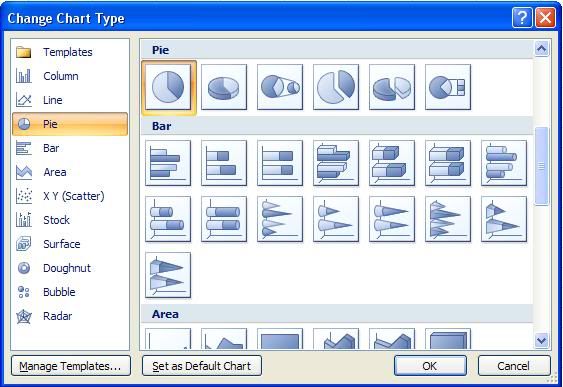The image size is (563, 387).
Task: Select the Exploded Pie chart type
Action: (x=336, y=87)
